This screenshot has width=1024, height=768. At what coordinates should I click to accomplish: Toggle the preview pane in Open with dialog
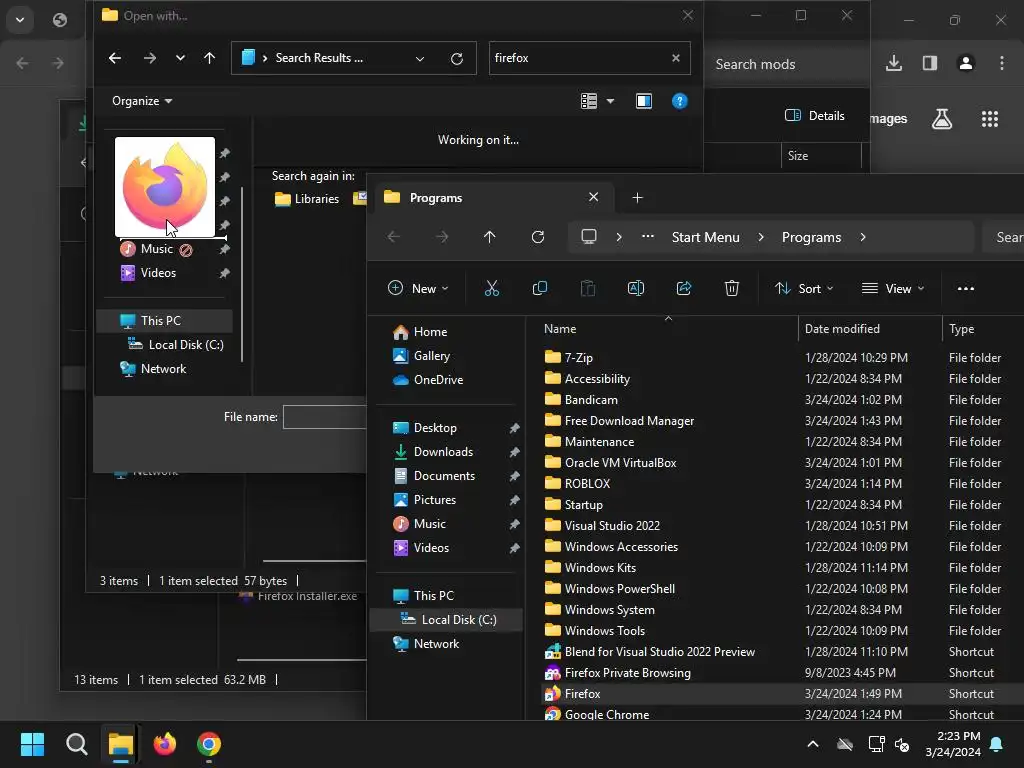pos(643,101)
